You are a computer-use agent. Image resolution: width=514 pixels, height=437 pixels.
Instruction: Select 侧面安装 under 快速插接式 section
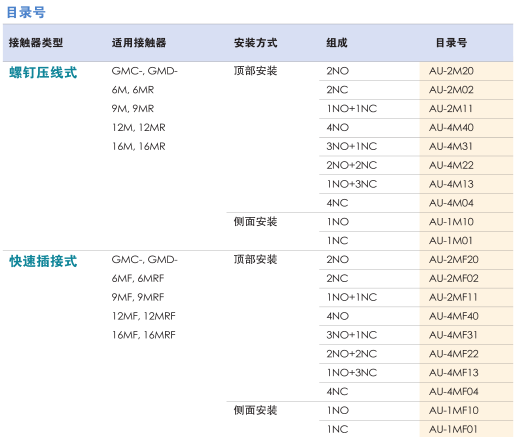255,410
